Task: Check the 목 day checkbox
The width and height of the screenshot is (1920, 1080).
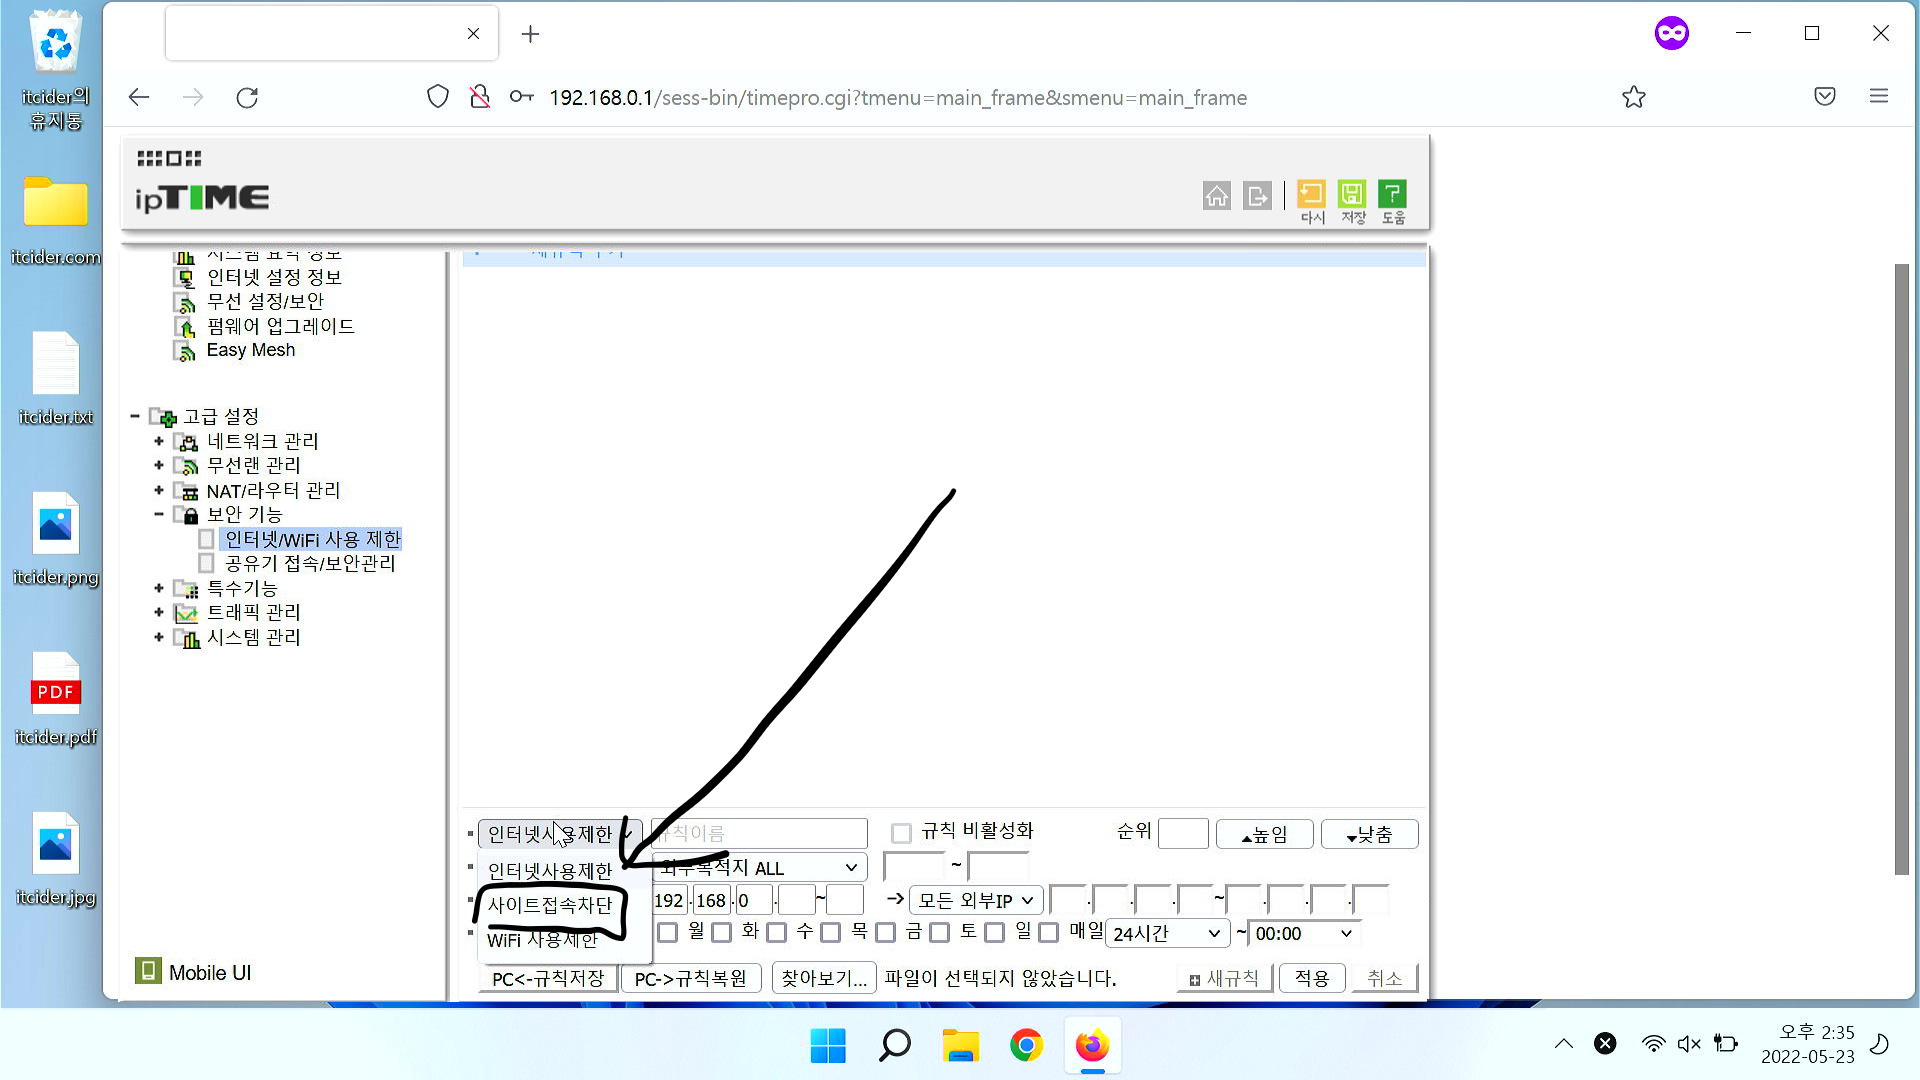Action: pos(830,932)
